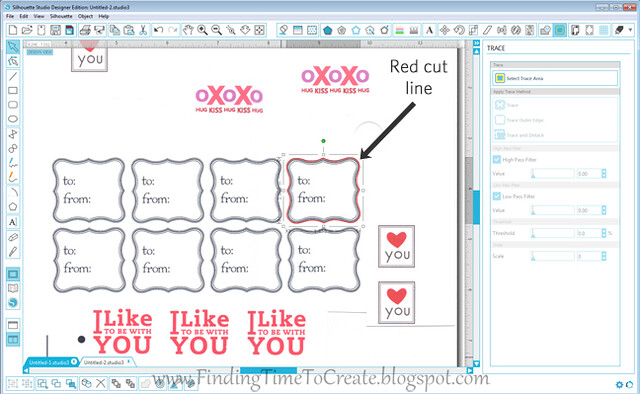This screenshot has width=640, height=394.
Task: Open Edit menu
Action: pyautogui.click(x=24, y=16)
